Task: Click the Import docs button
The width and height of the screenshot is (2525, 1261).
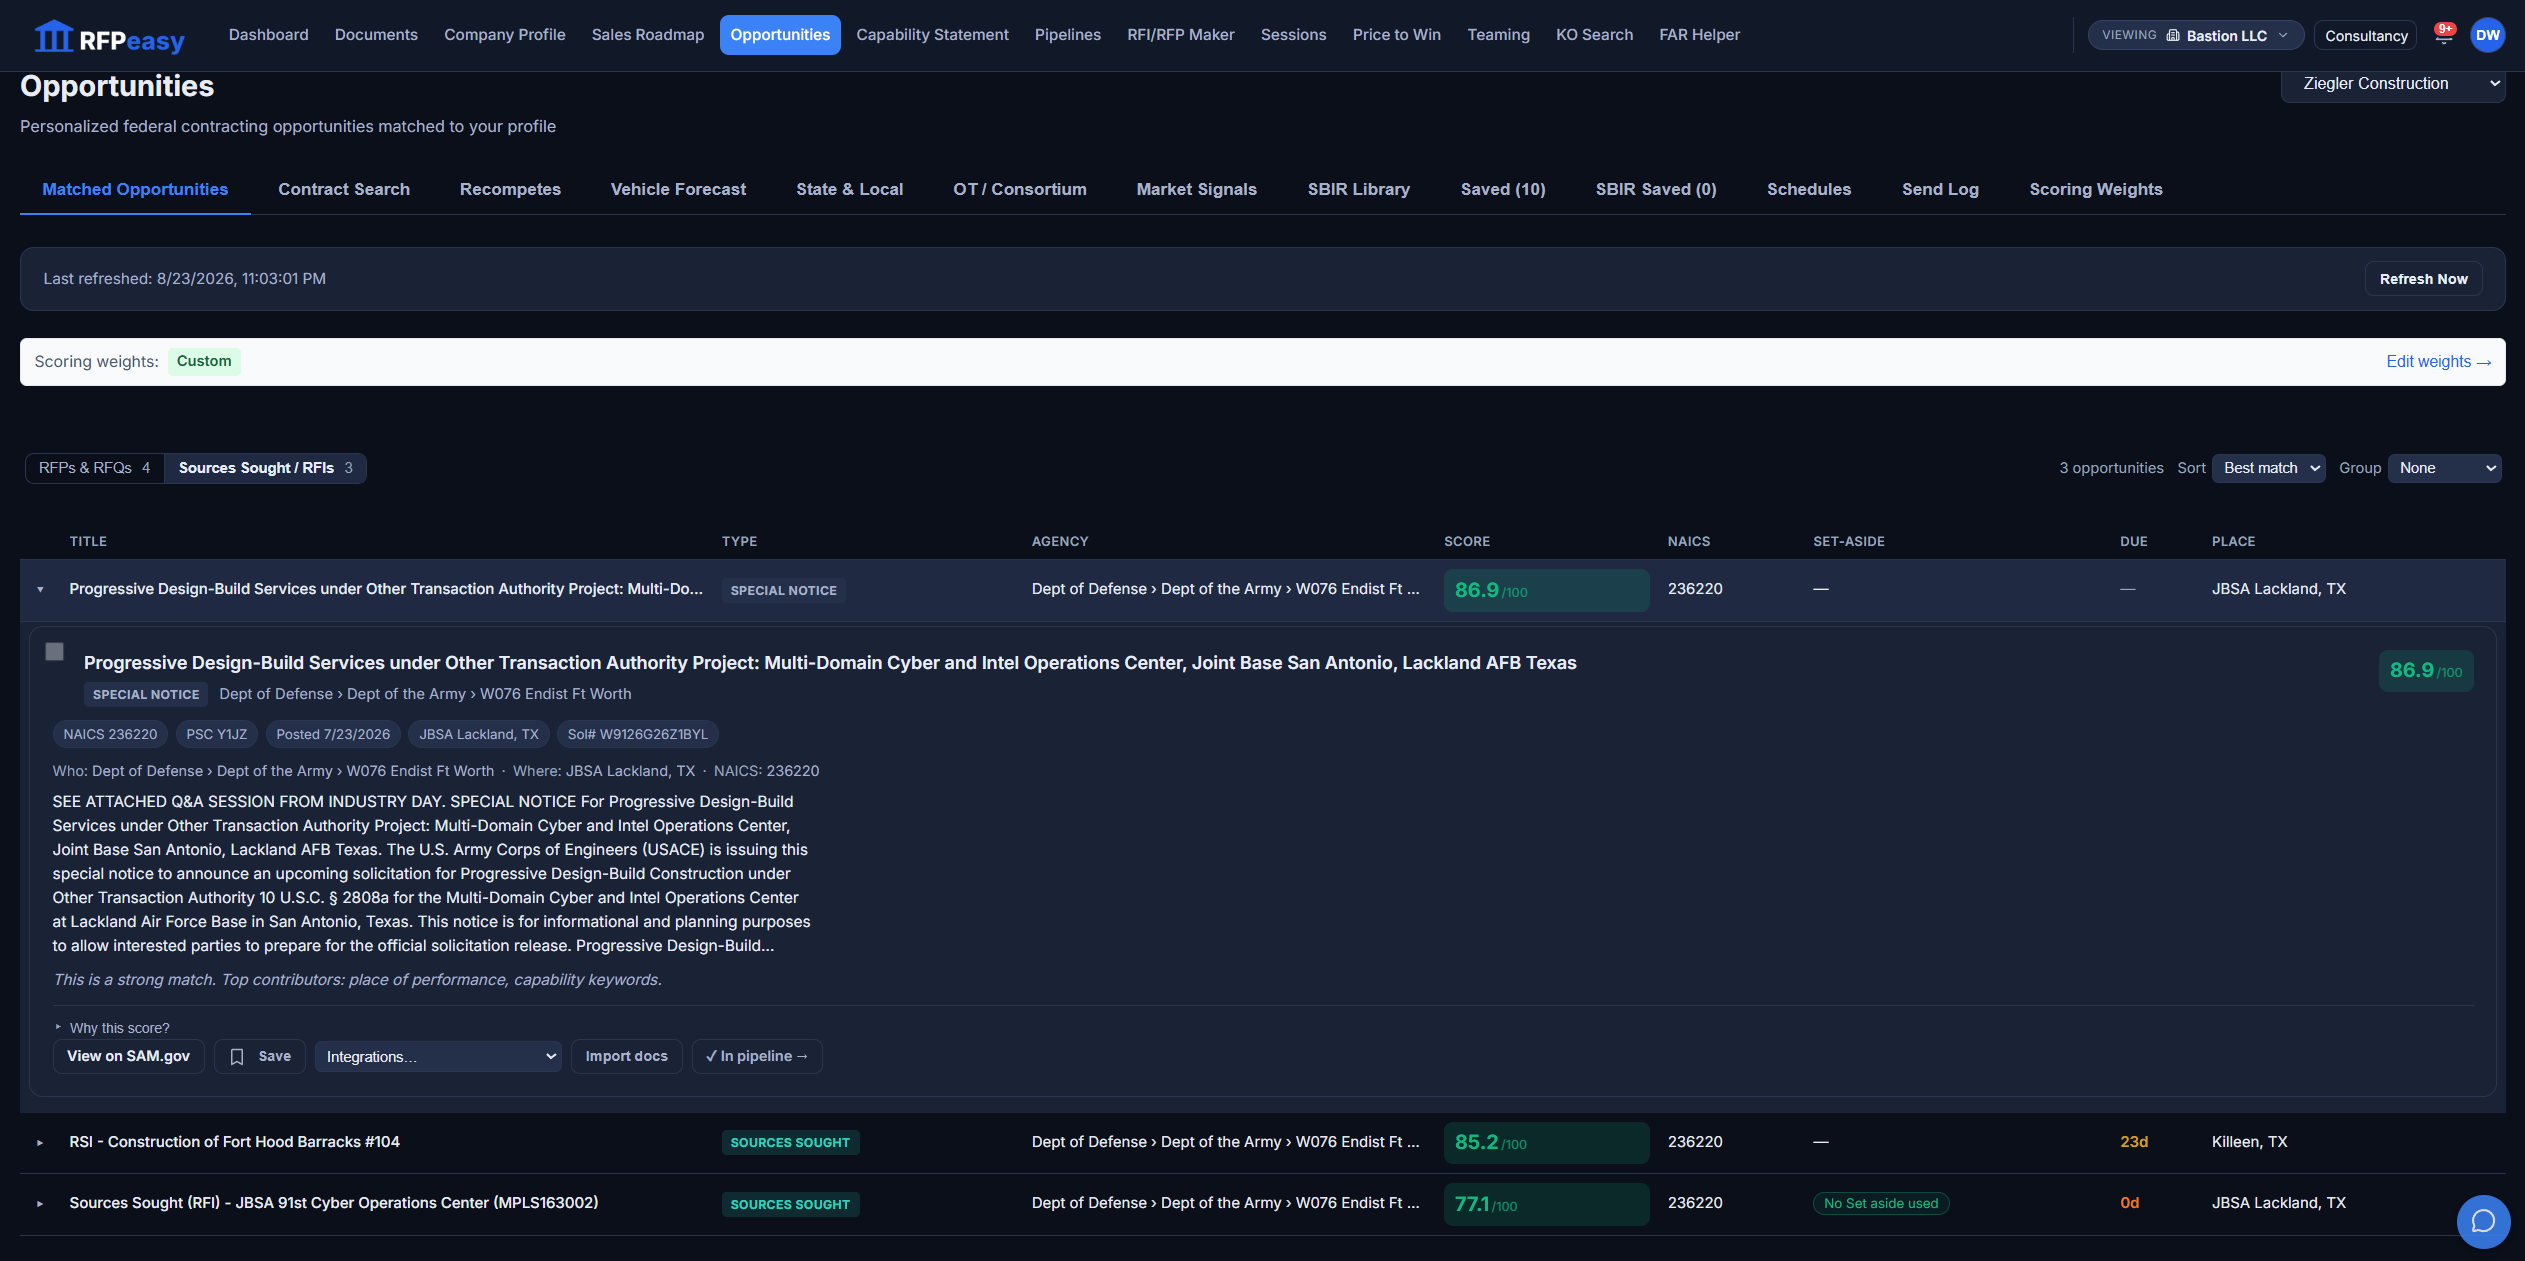Action: [626, 1056]
